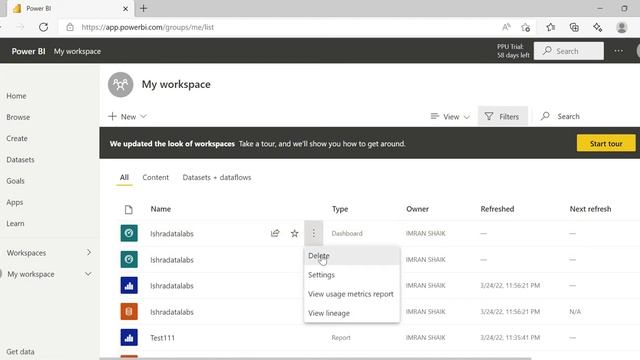Click the second Ishradatalabs dashboard teal icon

pos(129,259)
